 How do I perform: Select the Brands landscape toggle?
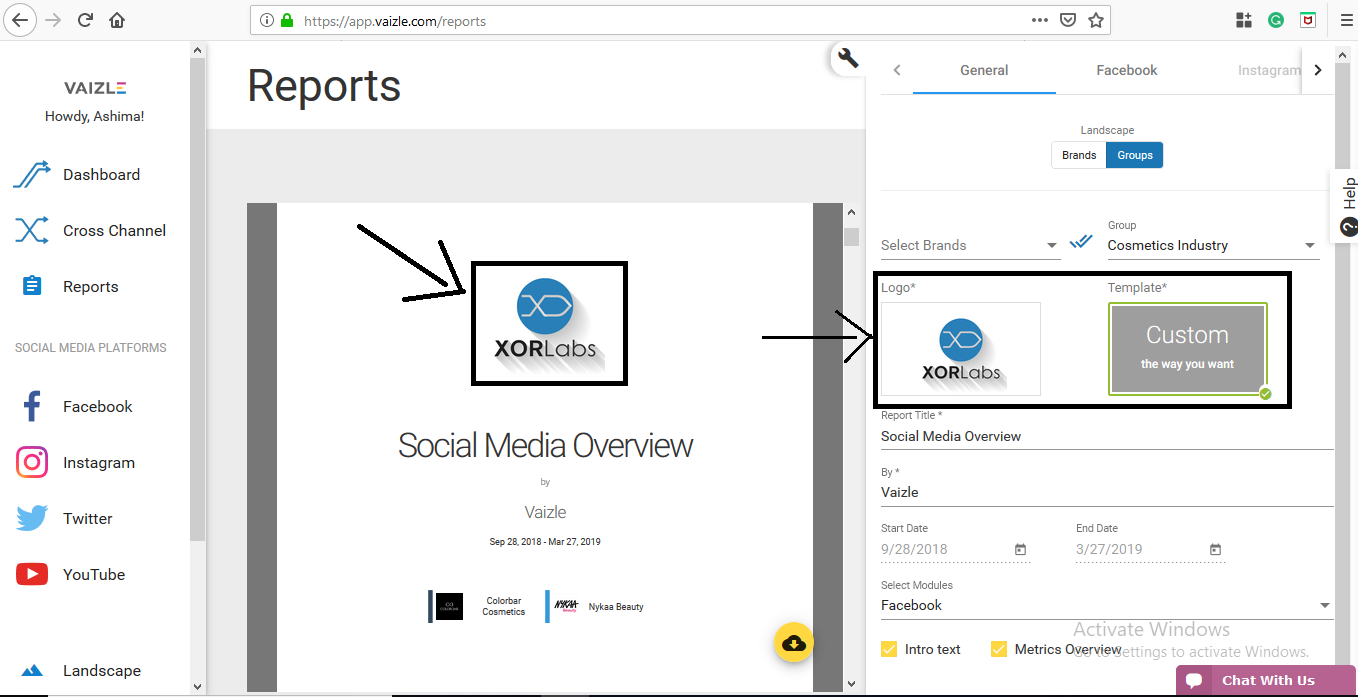tap(1079, 155)
